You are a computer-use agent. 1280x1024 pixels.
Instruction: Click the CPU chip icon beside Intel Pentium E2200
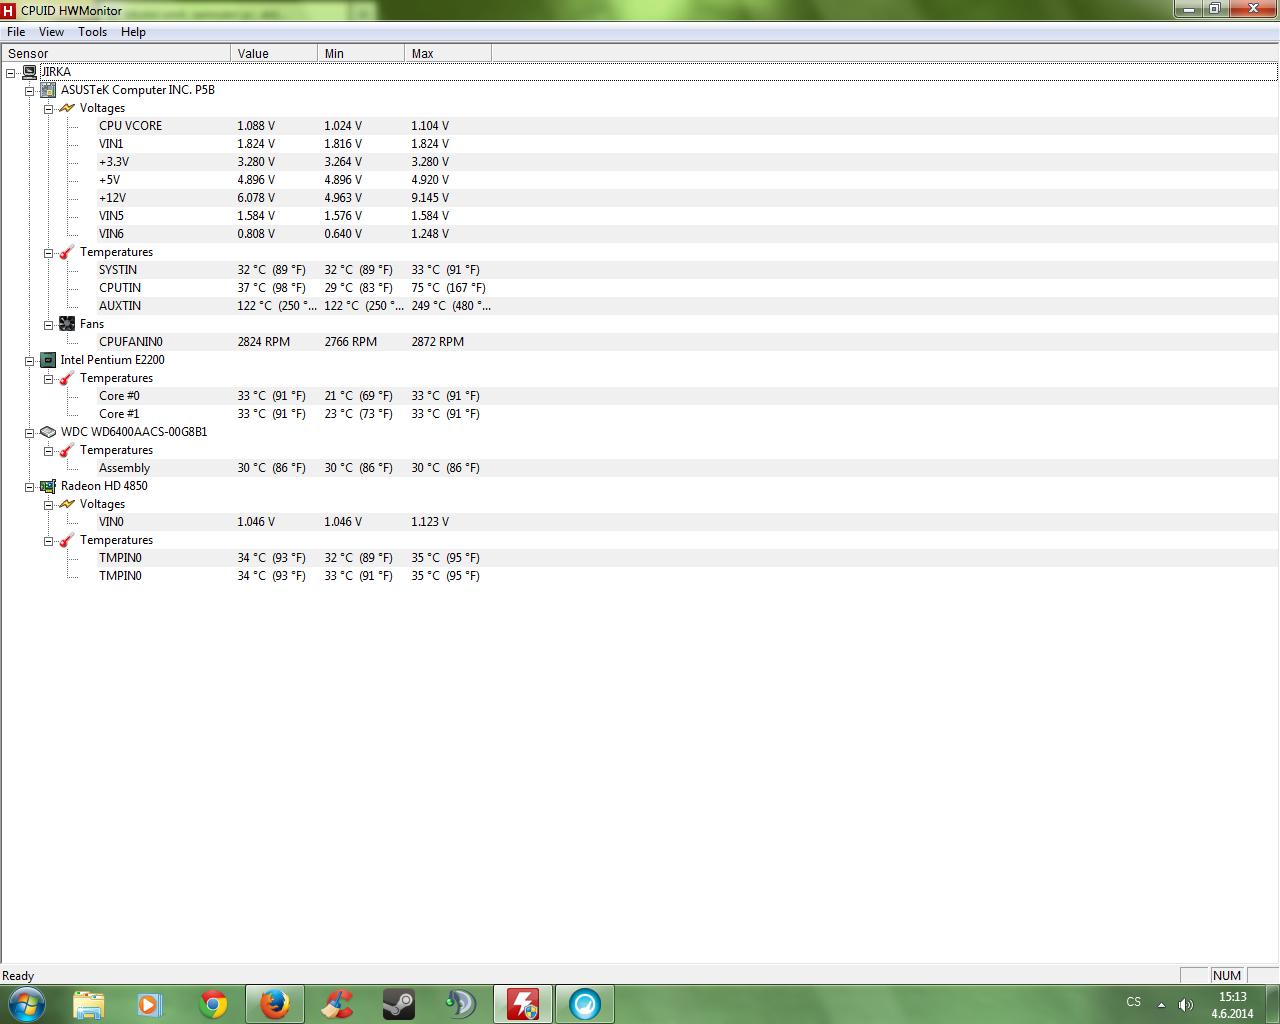[x=48, y=360]
